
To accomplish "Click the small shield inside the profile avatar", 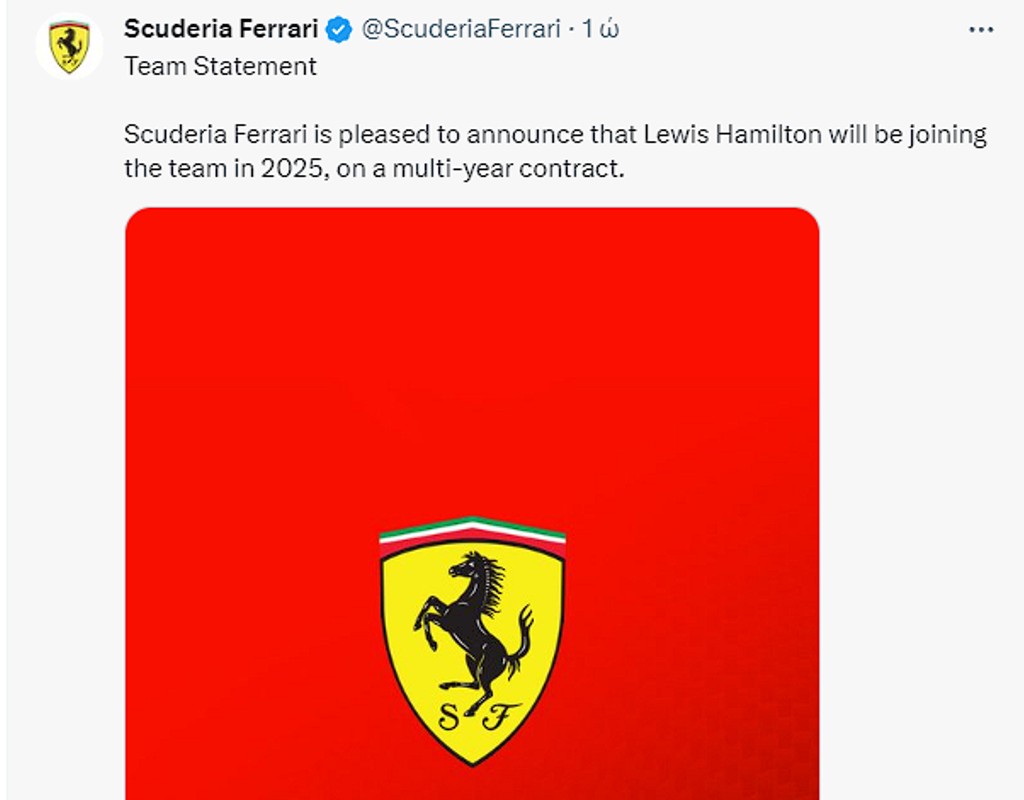I will click(69, 47).
